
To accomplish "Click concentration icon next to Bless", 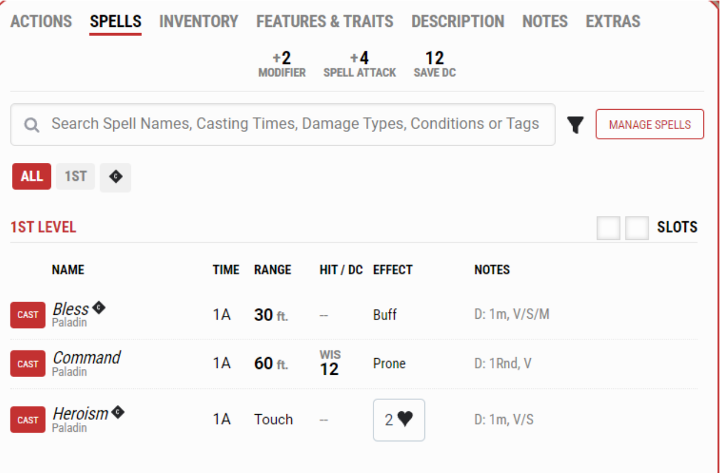I will pos(99,307).
